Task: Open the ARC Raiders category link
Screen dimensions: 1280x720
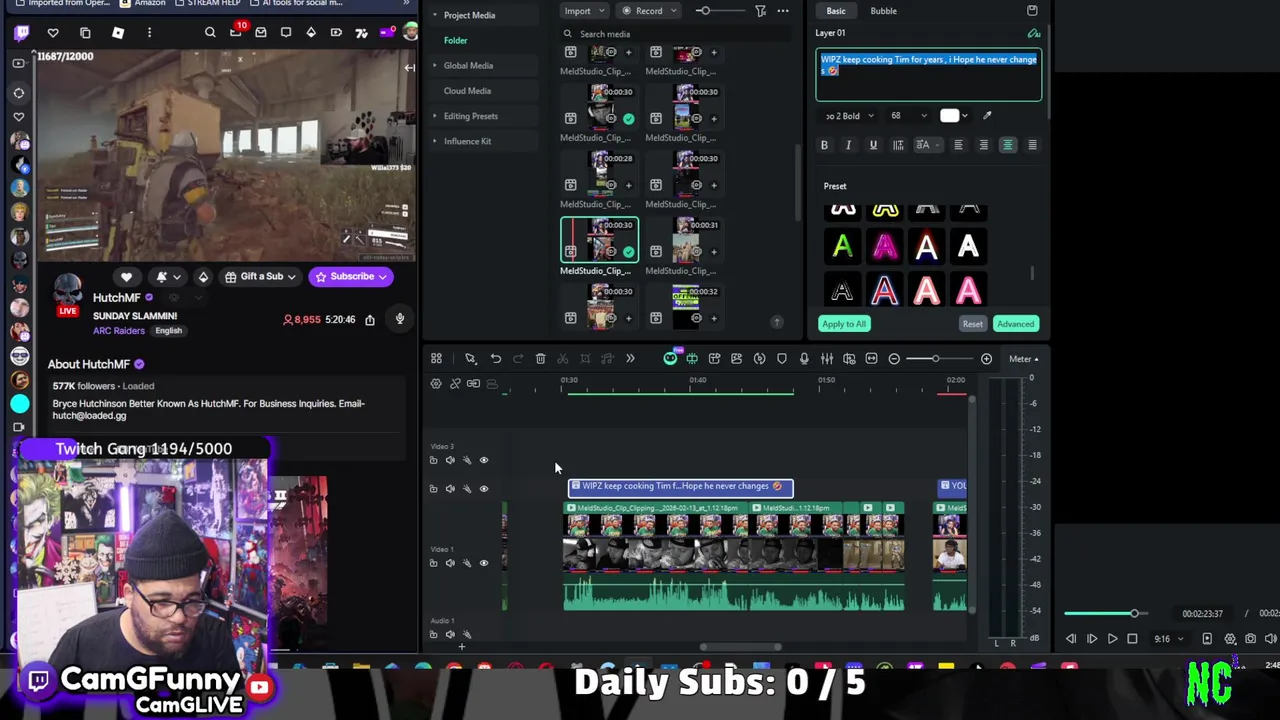Action: 119,331
